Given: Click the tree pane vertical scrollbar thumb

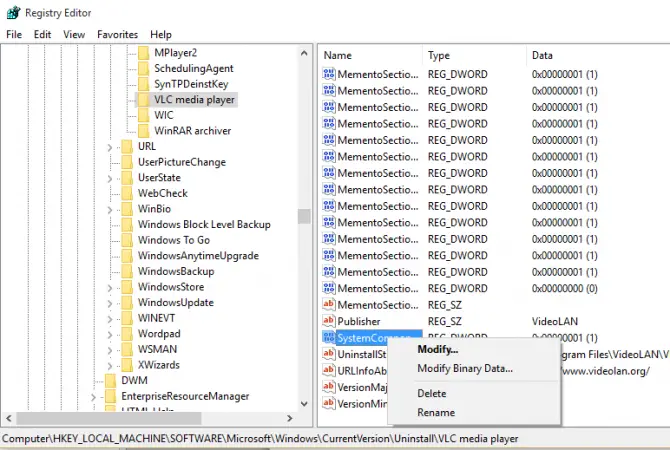Looking at the screenshot, I should point(304,216).
